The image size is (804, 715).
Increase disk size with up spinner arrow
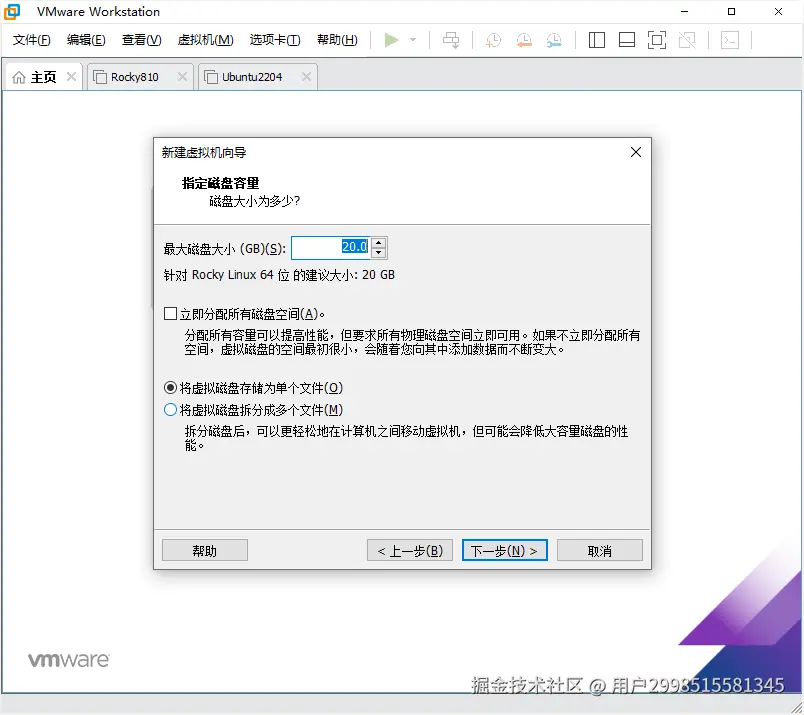(x=378, y=243)
